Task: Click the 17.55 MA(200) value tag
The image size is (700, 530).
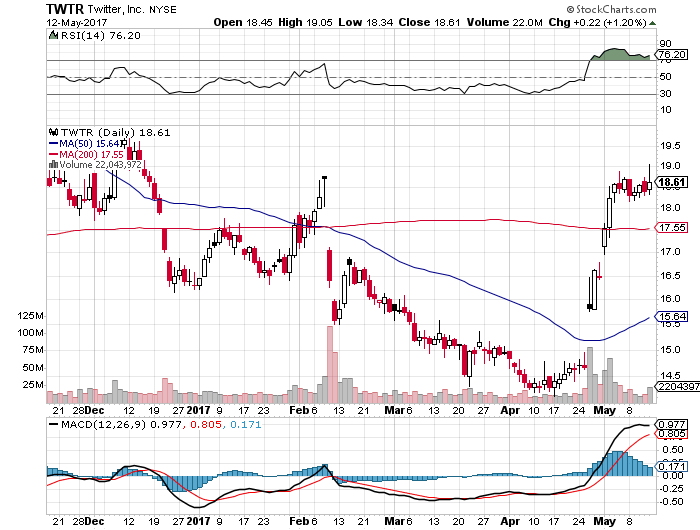Action: coord(672,228)
